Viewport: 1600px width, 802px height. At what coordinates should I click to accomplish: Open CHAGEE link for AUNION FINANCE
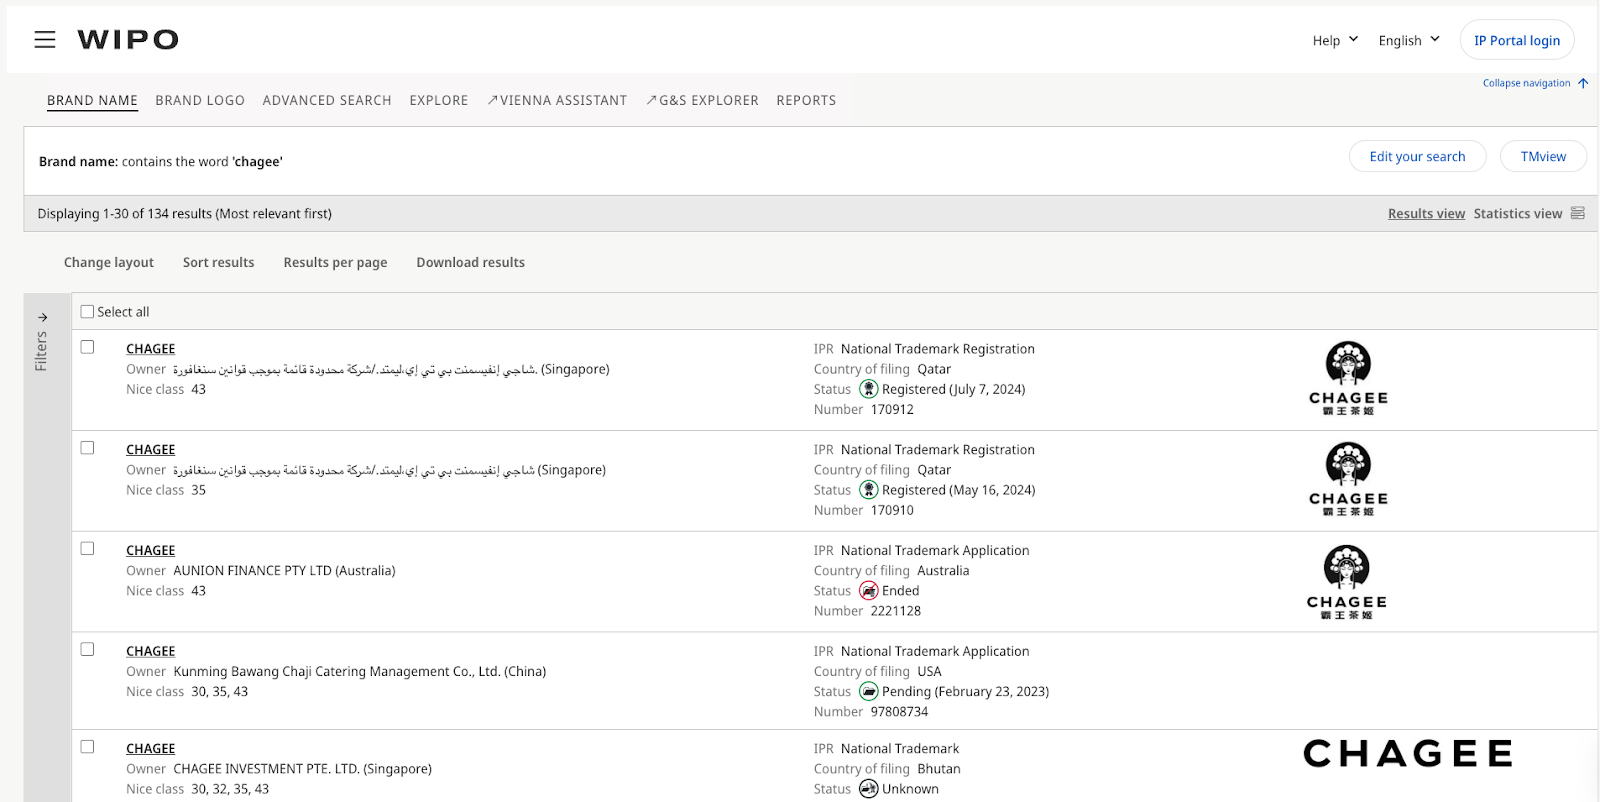(150, 550)
